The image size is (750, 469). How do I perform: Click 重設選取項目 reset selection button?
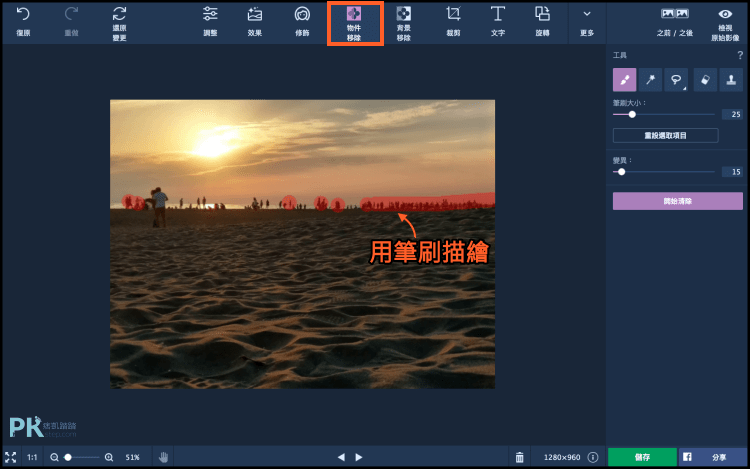click(x=665, y=135)
